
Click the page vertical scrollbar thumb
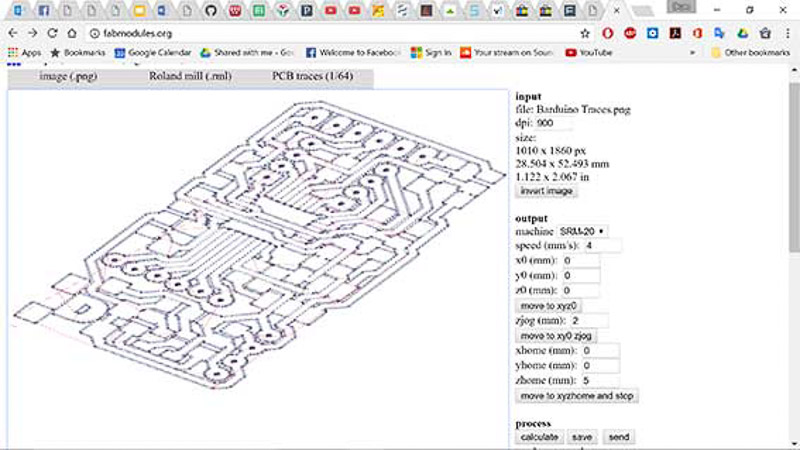794,166
